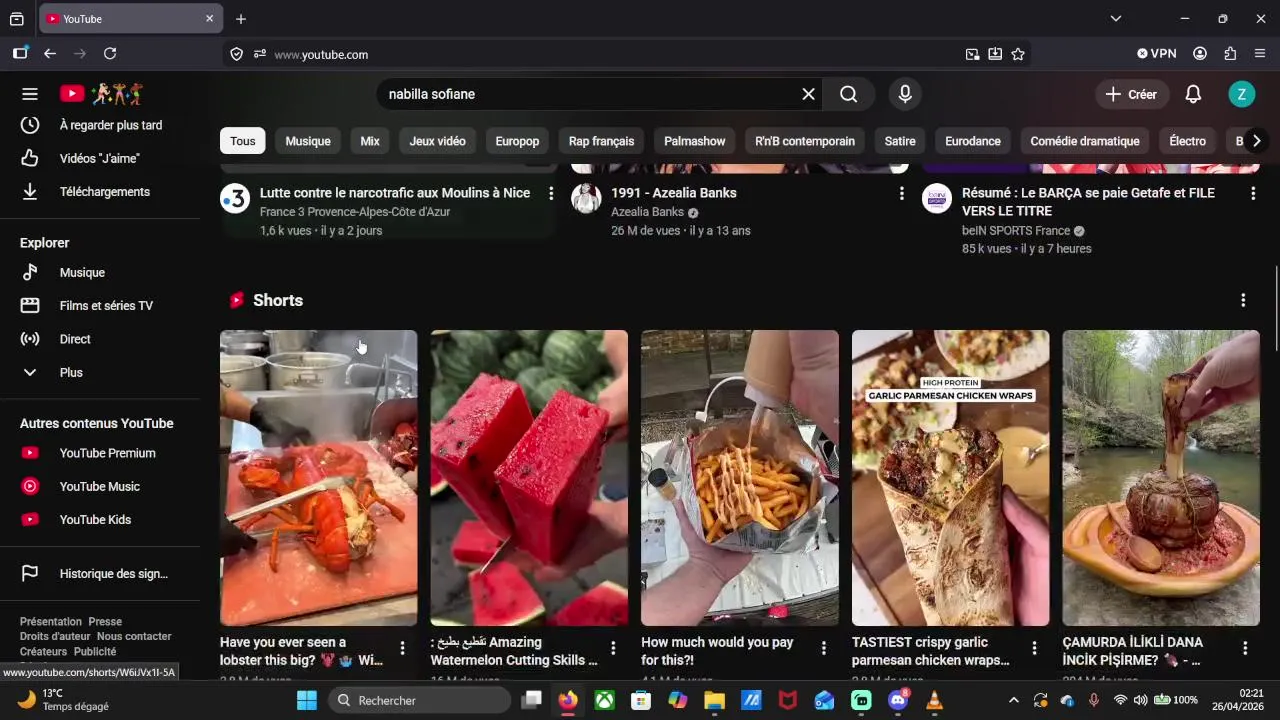This screenshot has height=720, width=1280.
Task: Open Vidéos "J'aime" in sidebar
Action: tap(100, 158)
